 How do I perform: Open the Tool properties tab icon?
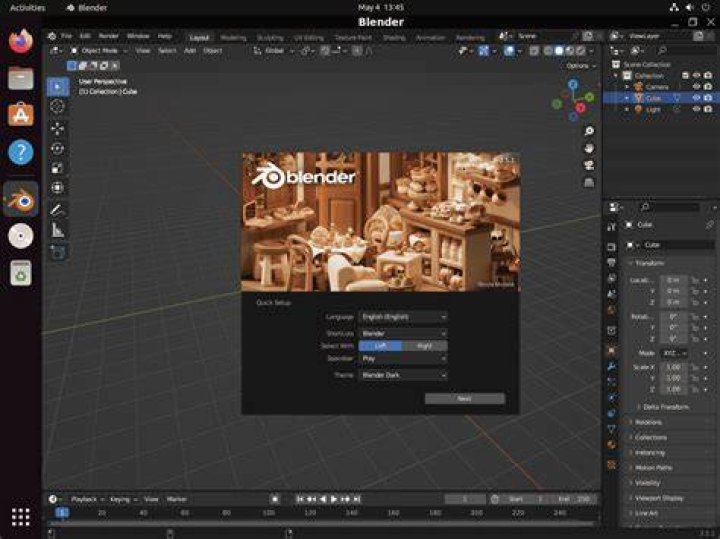click(x=611, y=227)
